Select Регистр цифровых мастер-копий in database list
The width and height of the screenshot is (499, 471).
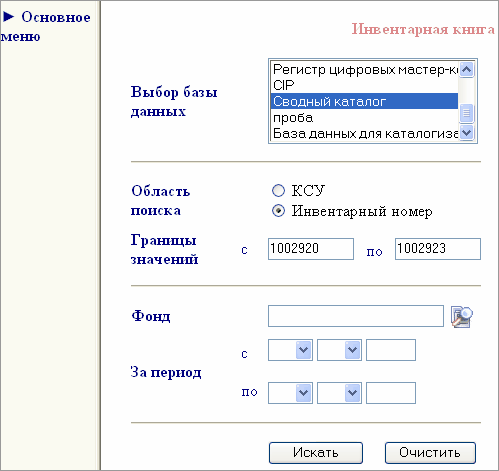click(x=365, y=69)
